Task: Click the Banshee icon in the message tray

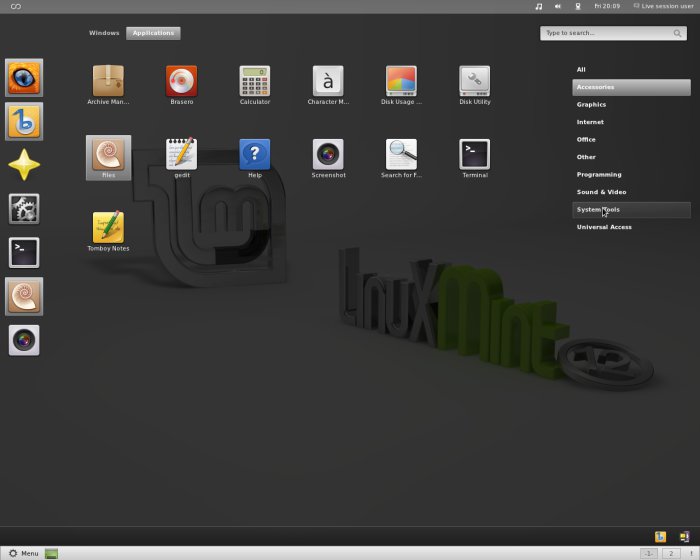Action: [x=660, y=536]
